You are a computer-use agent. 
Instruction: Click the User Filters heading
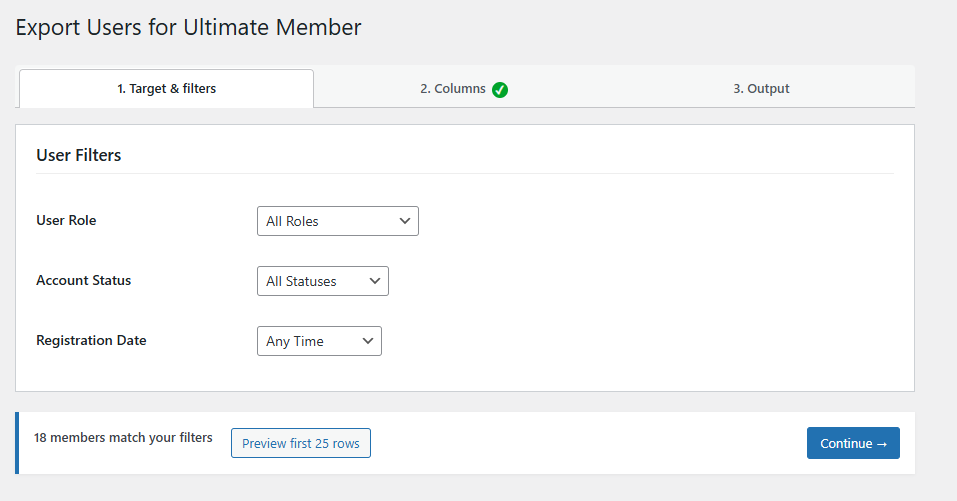(79, 155)
